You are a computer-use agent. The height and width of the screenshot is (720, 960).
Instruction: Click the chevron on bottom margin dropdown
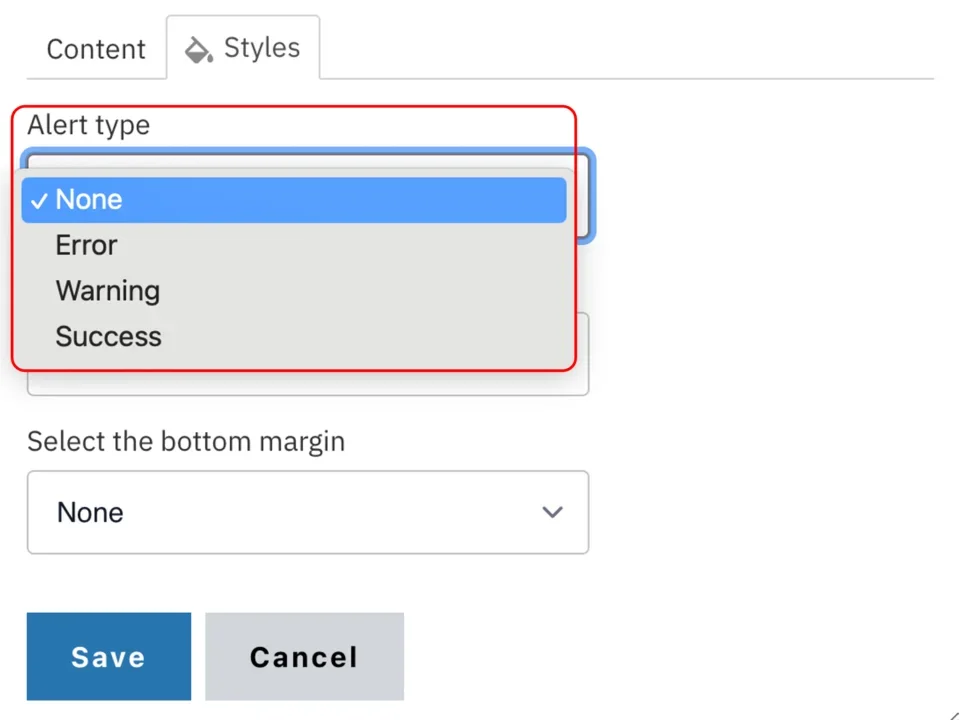[552, 512]
